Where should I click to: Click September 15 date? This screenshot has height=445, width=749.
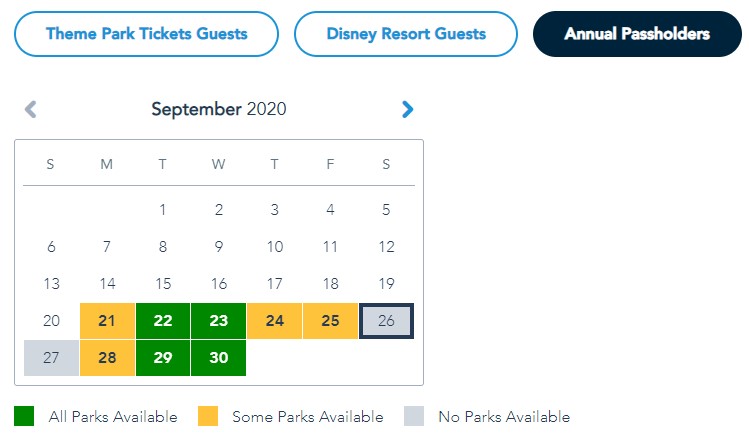pyautogui.click(x=163, y=284)
